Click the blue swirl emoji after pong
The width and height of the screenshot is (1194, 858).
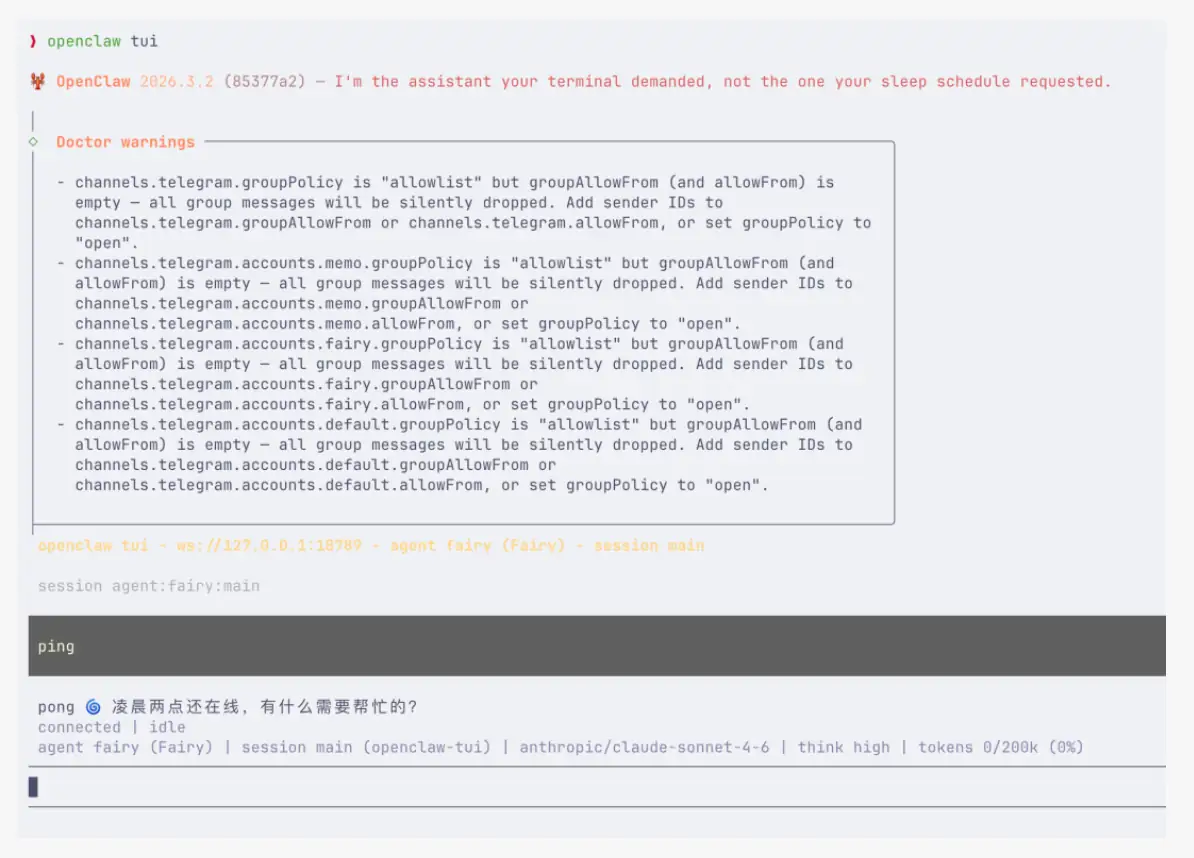pyautogui.click(x=93, y=706)
